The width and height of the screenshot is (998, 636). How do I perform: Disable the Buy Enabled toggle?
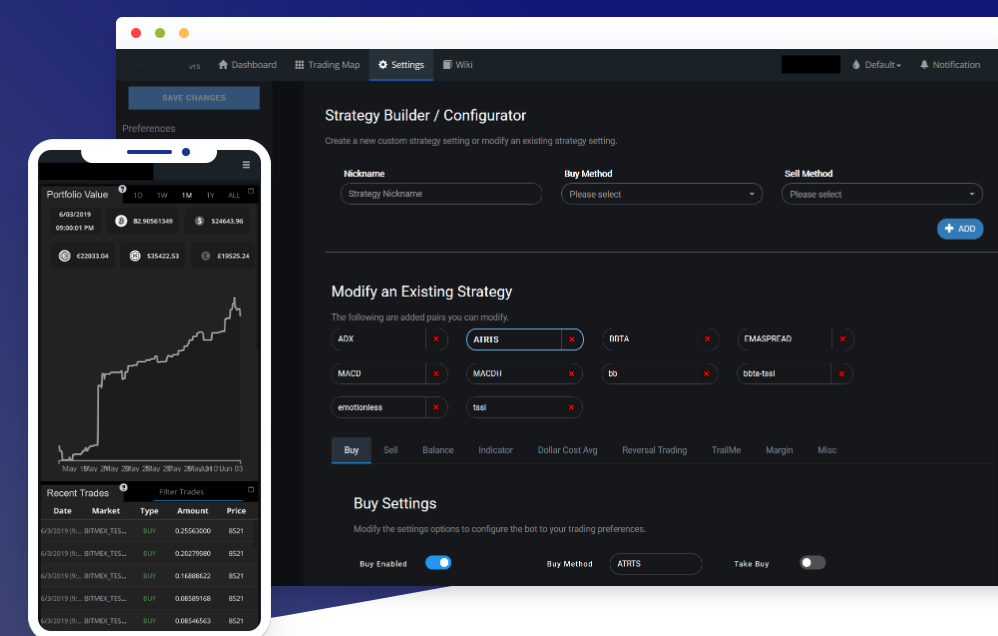coord(438,563)
